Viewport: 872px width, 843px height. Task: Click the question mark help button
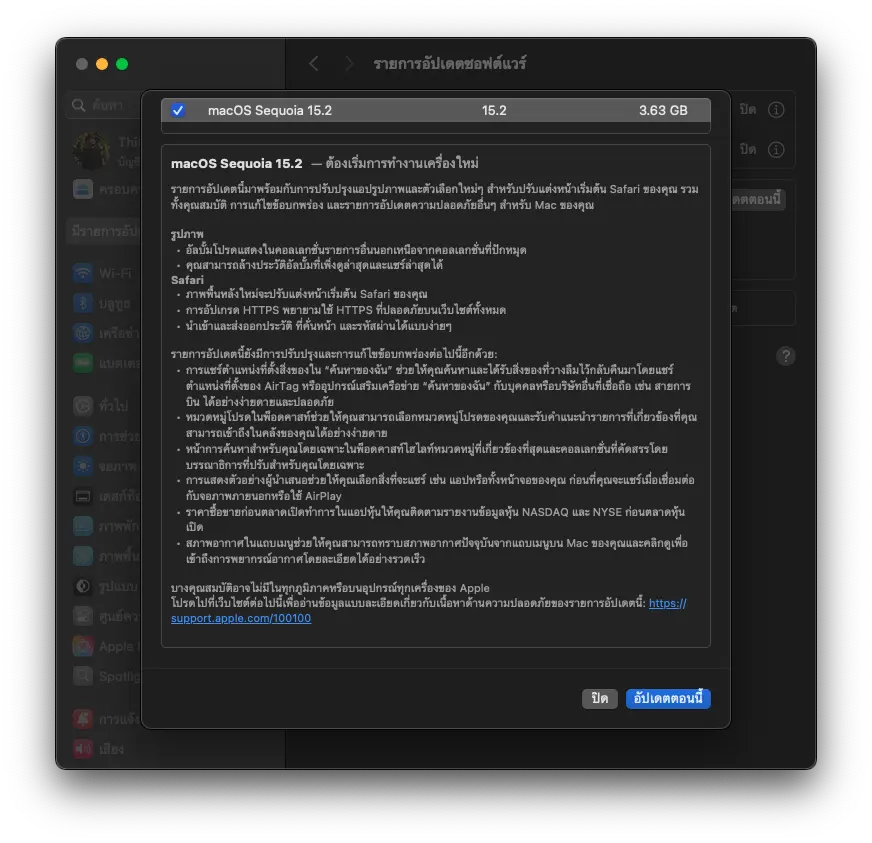787,356
